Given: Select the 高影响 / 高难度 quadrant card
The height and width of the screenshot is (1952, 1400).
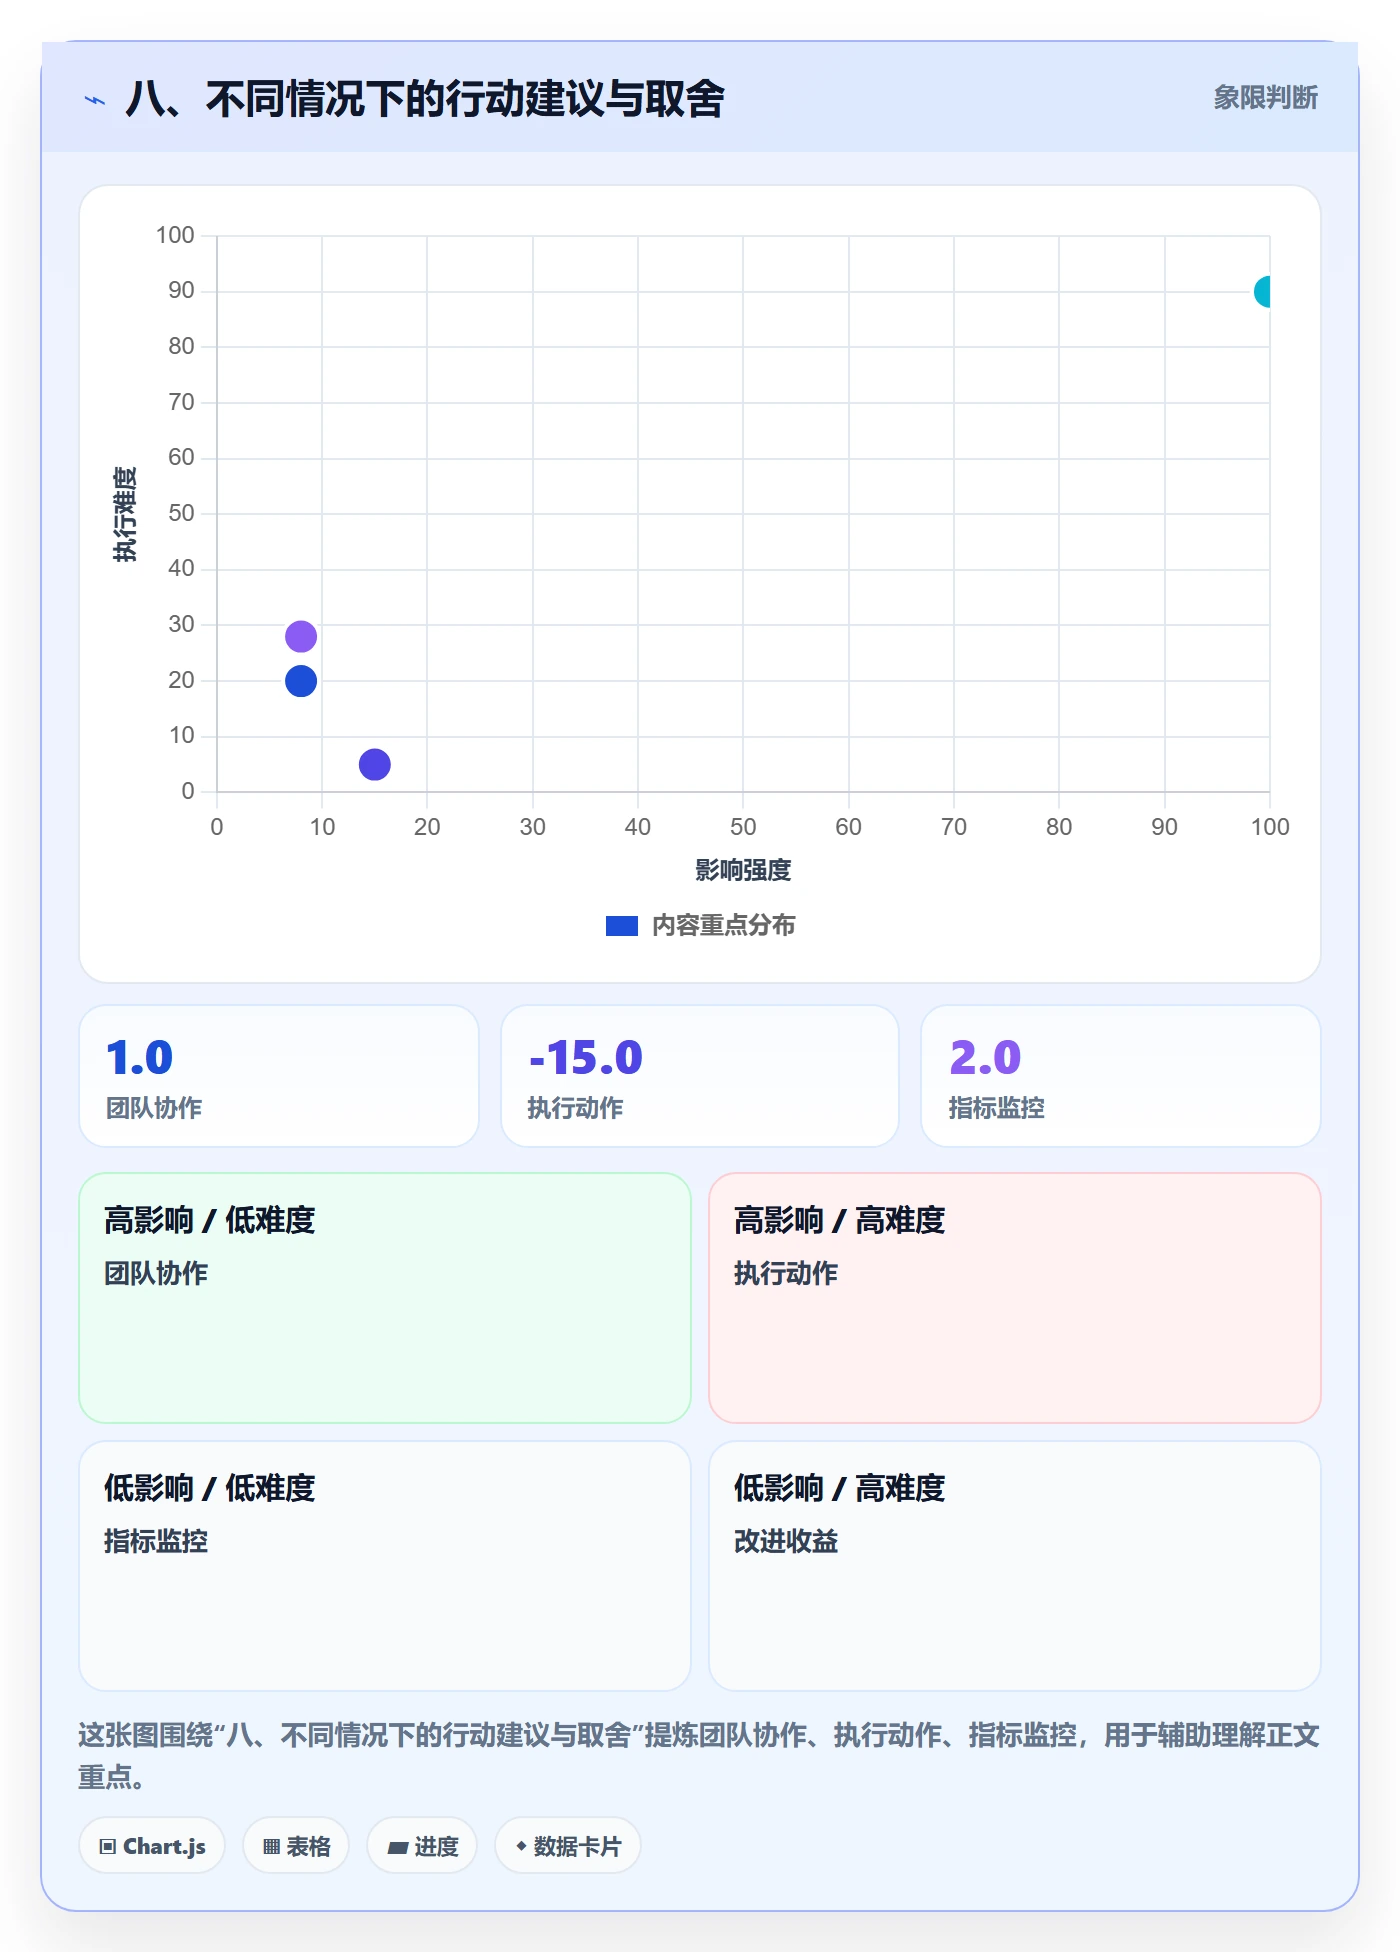Looking at the screenshot, I should click(x=1015, y=1298).
